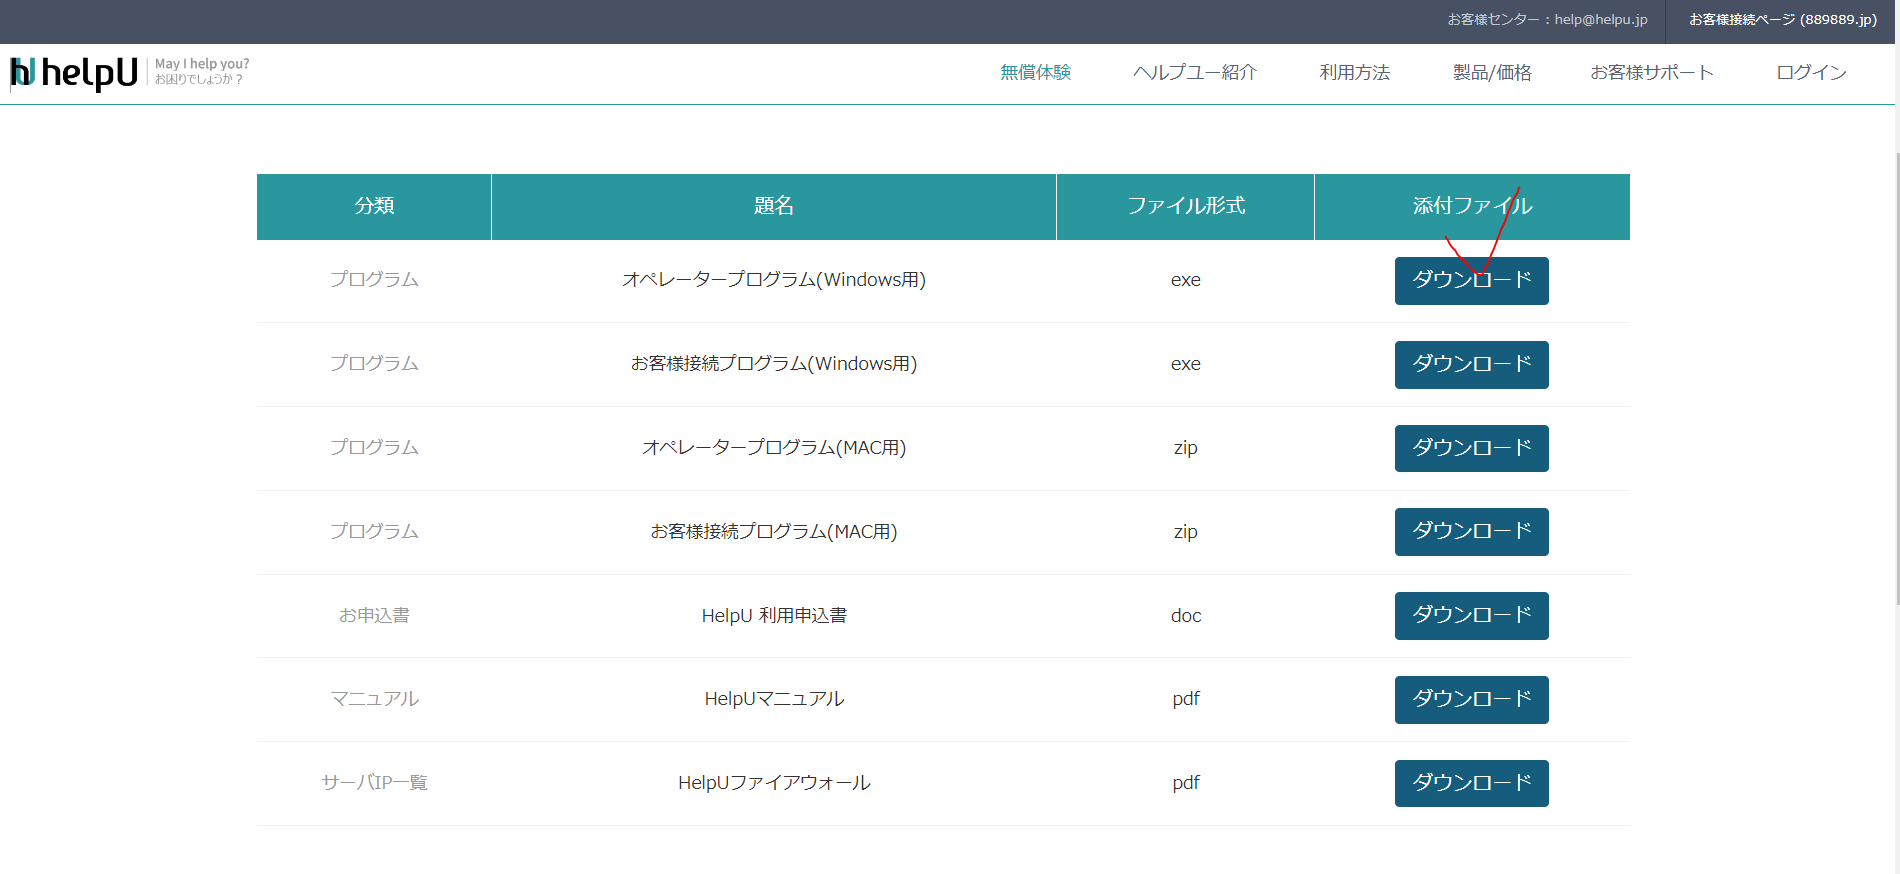Download HelpUマニュアル pdf
This screenshot has width=1900, height=874.
click(x=1471, y=699)
